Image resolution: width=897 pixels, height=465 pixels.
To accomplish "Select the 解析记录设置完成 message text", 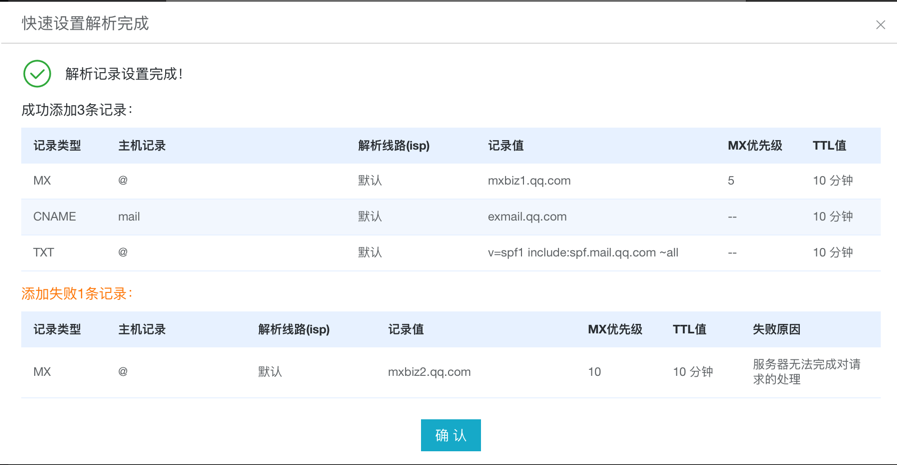I will tap(124, 74).
